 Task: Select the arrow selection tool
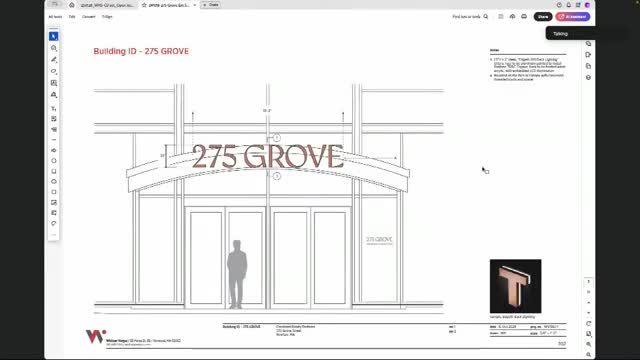[53, 36]
